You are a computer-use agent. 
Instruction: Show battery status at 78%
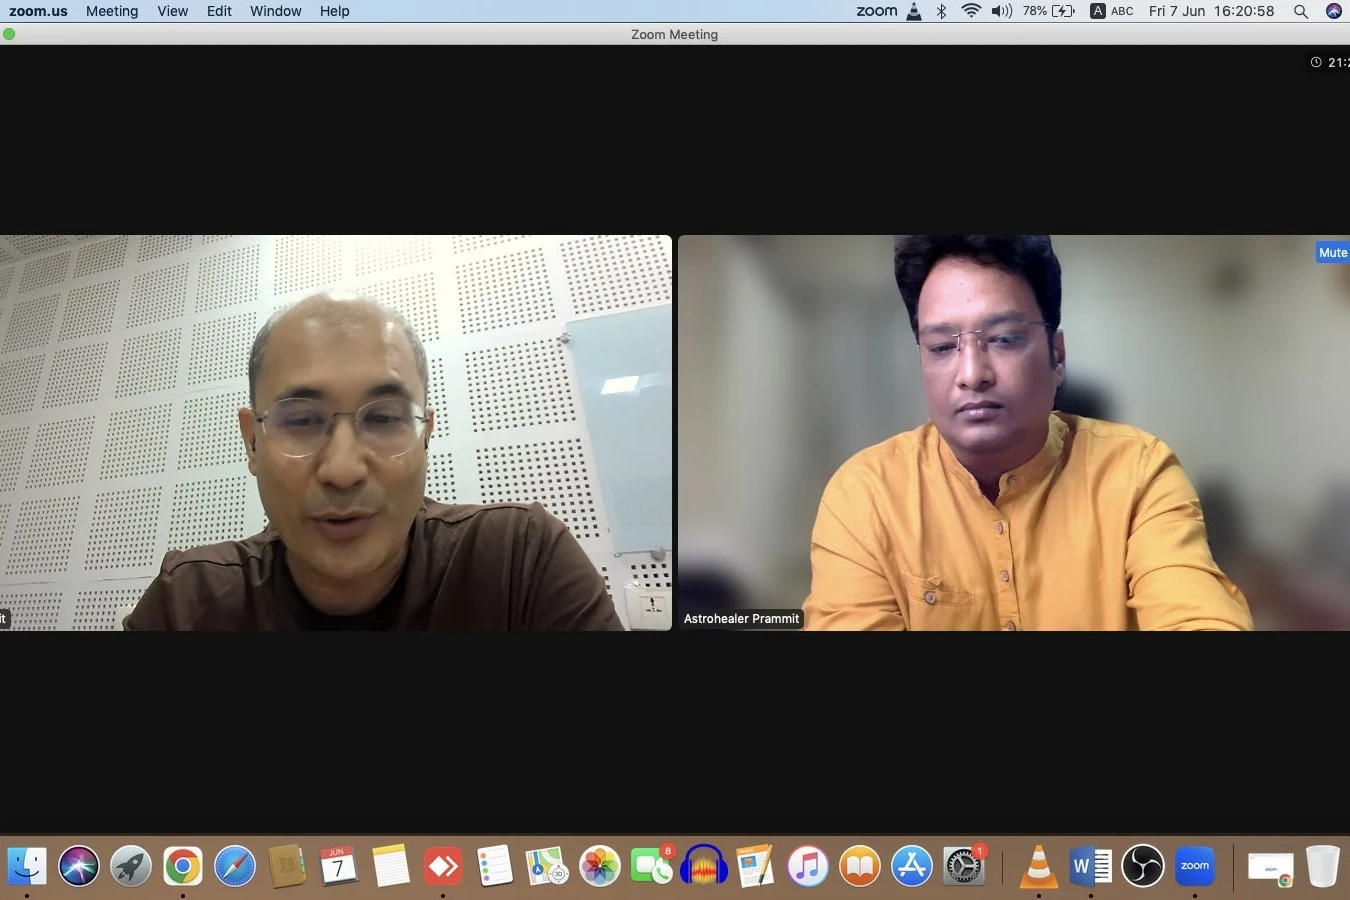click(1048, 11)
